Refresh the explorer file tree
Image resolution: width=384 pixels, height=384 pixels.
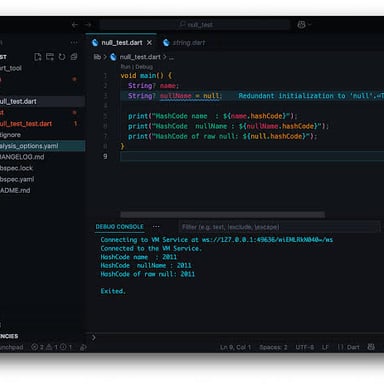(x=62, y=57)
